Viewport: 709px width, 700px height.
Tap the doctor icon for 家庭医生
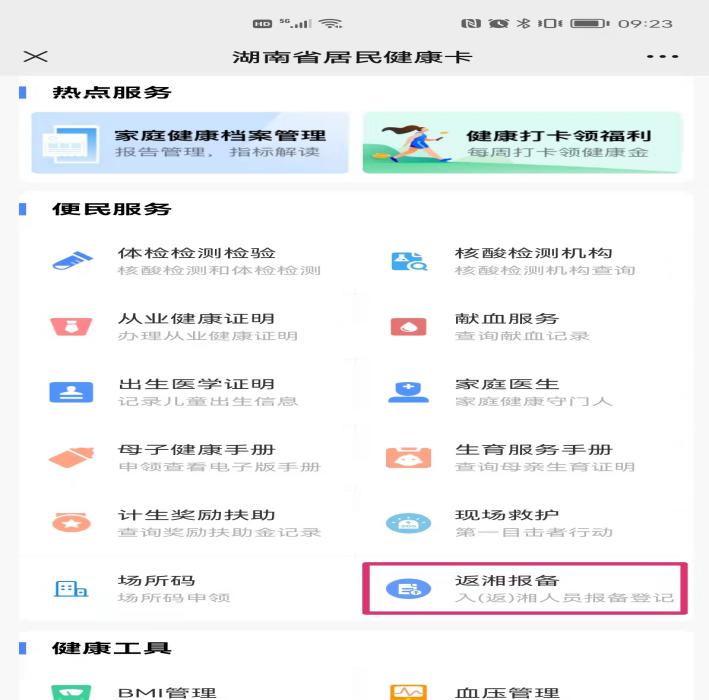tap(408, 392)
